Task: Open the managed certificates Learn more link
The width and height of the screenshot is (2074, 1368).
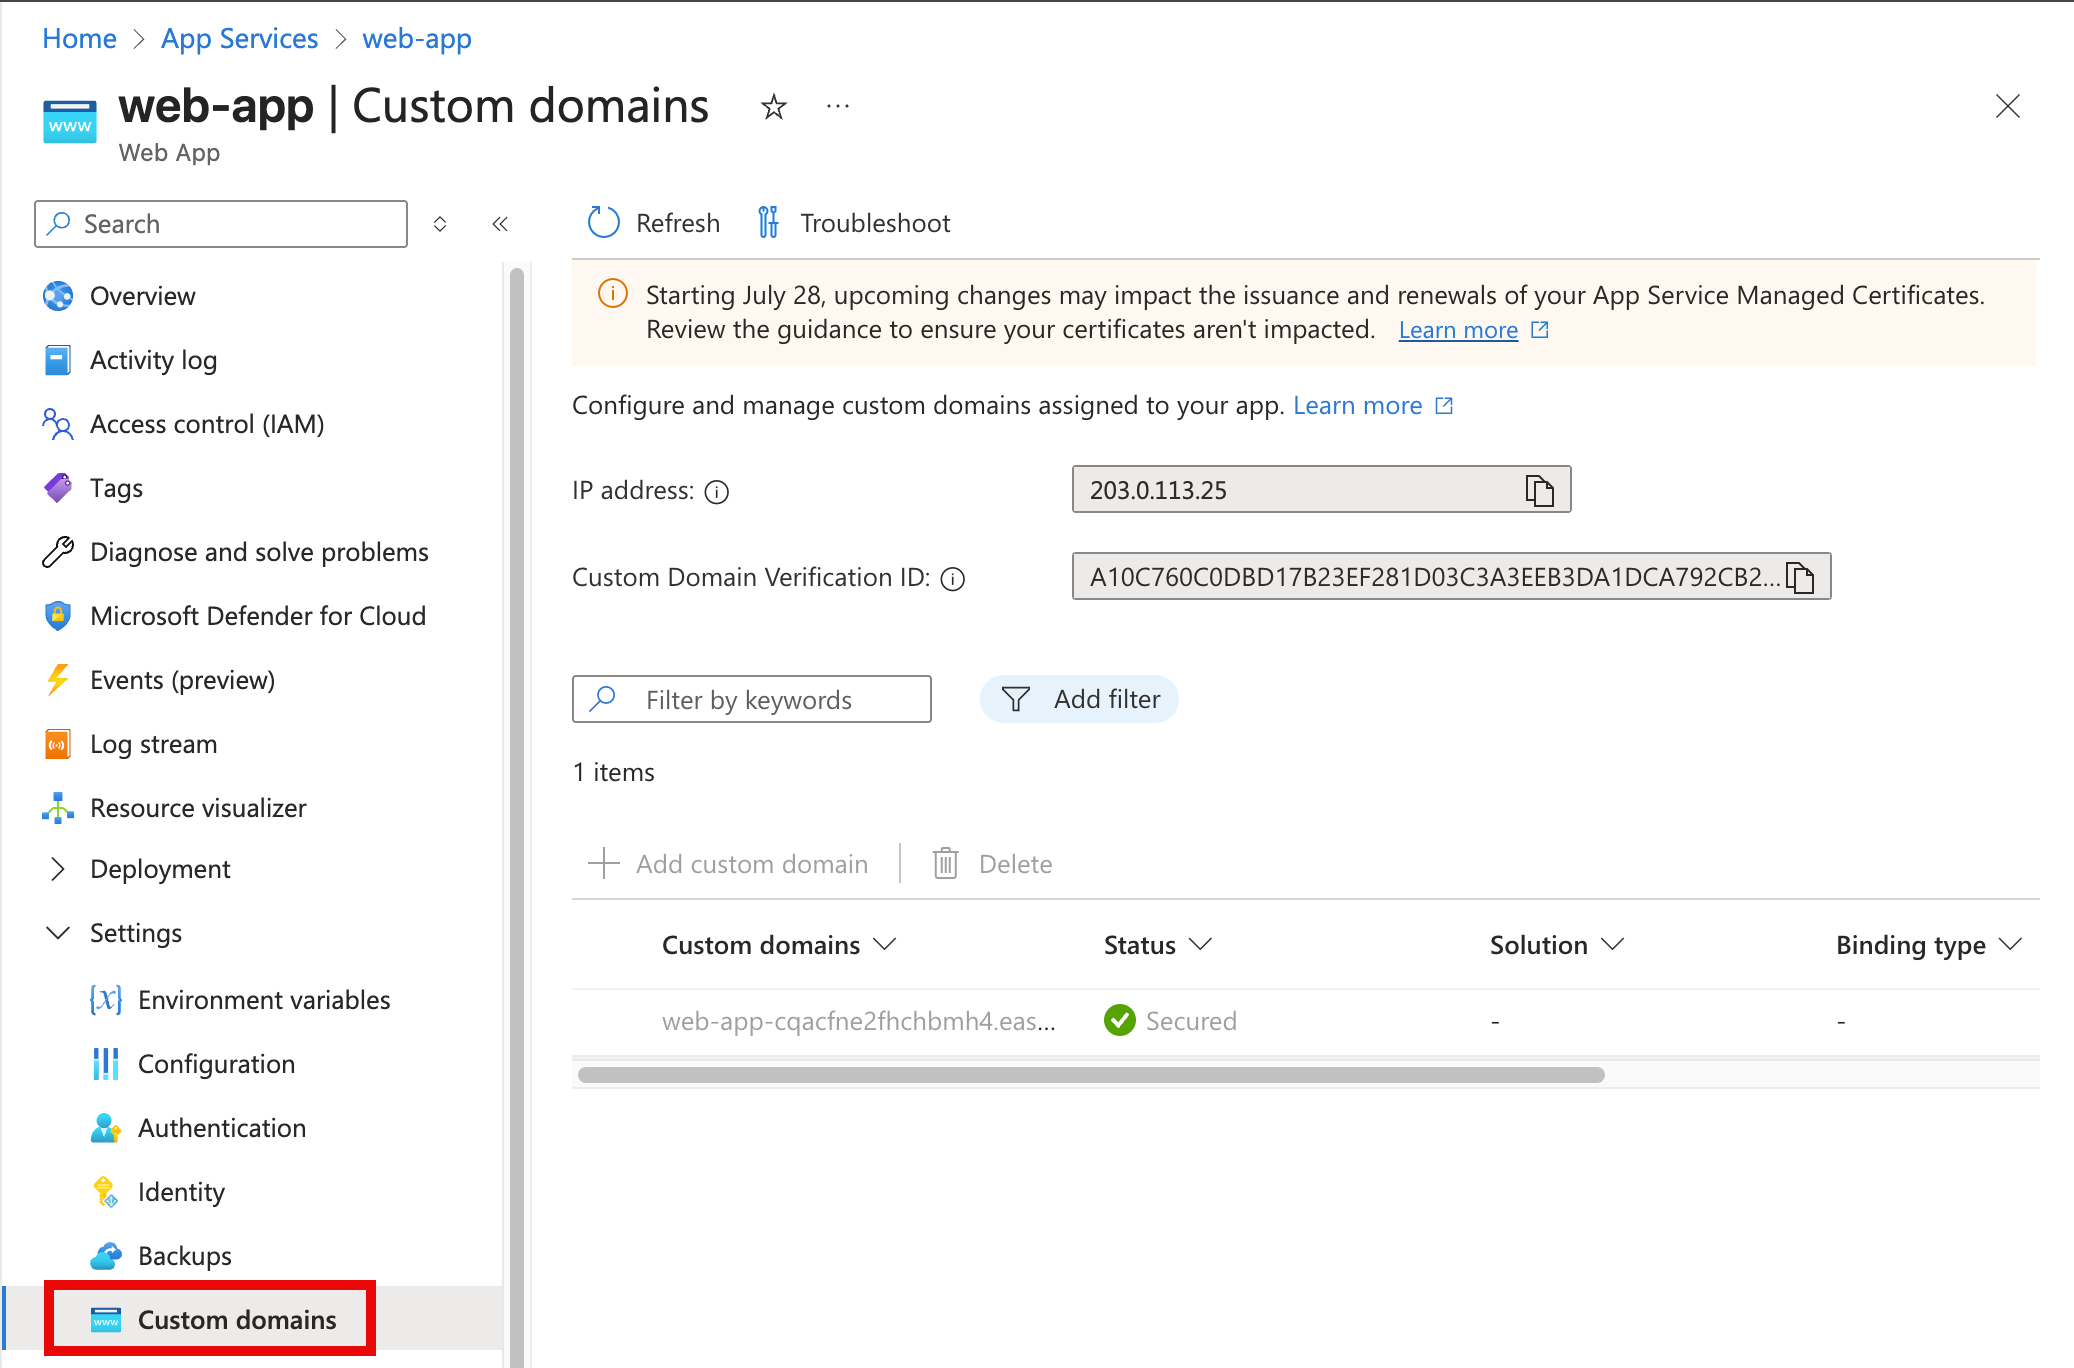Action: point(1458,329)
